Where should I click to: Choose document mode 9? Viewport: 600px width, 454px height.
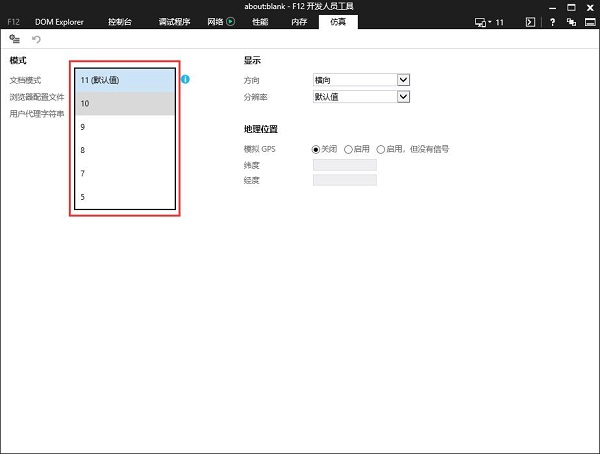click(x=125, y=127)
